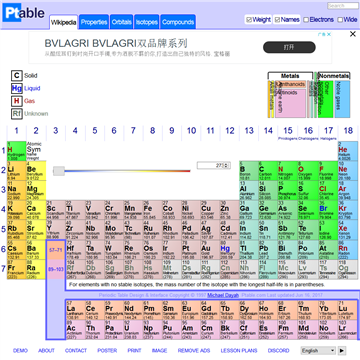
Task: Click the language go arrow button
Action: pos(342,351)
